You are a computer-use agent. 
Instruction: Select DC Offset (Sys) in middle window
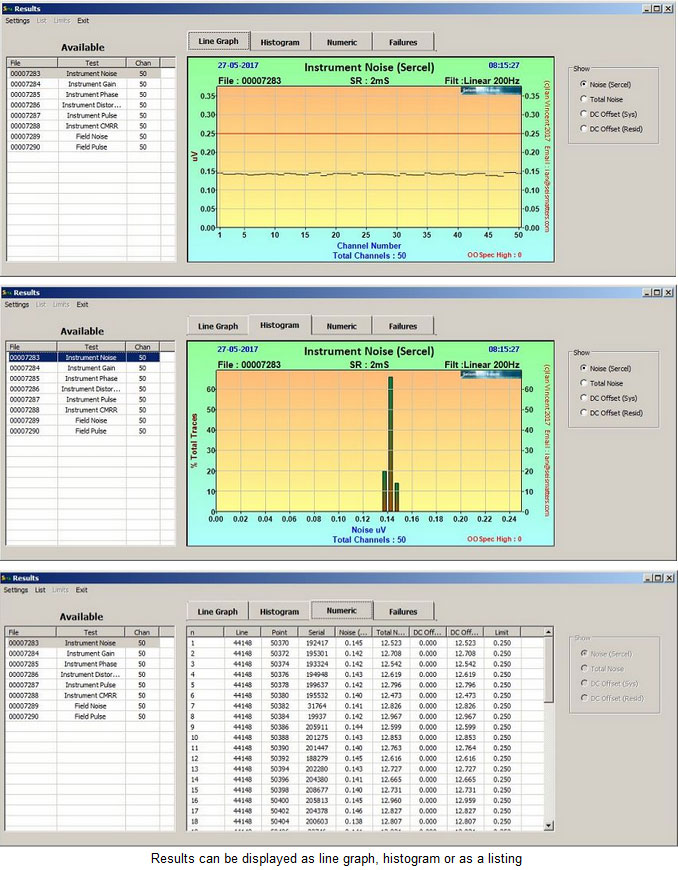608,398
